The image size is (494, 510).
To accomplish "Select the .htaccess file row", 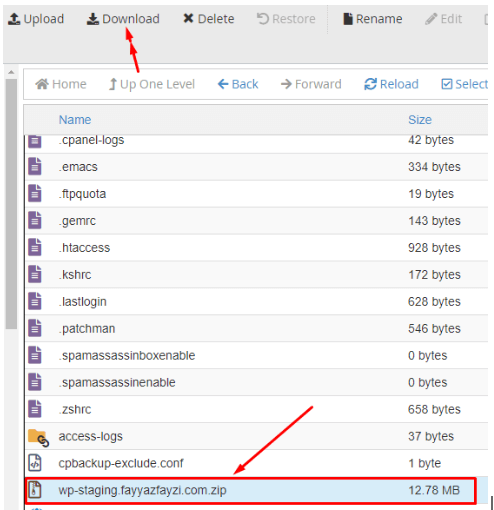I will [x=257, y=248].
